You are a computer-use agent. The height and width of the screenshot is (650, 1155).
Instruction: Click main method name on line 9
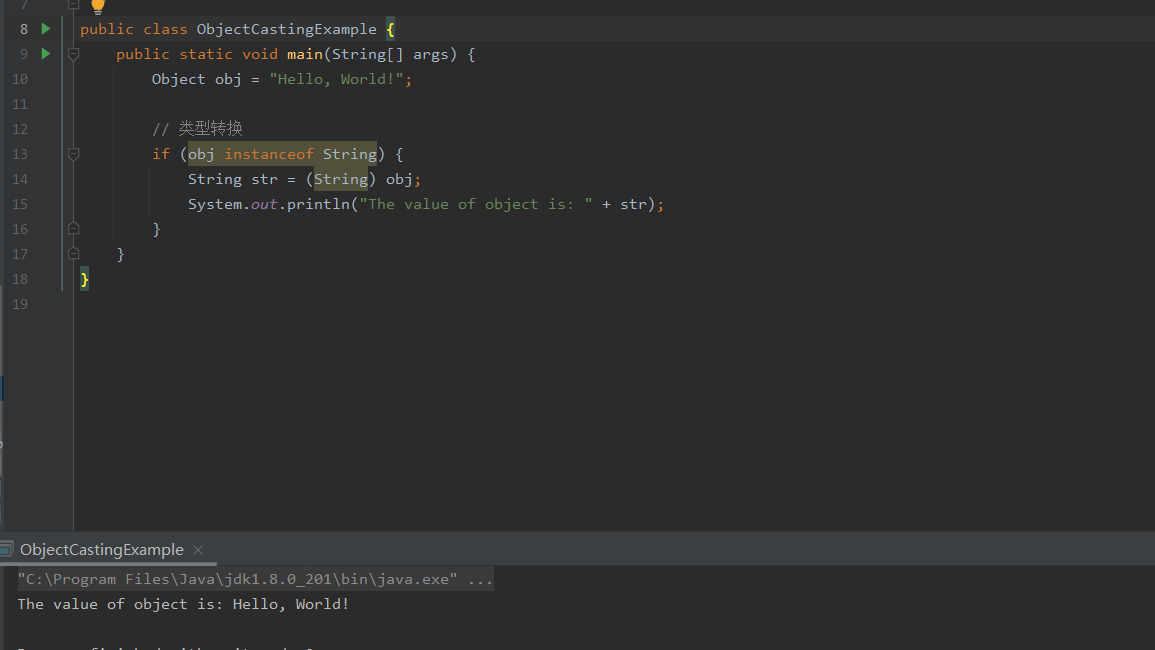(x=305, y=55)
